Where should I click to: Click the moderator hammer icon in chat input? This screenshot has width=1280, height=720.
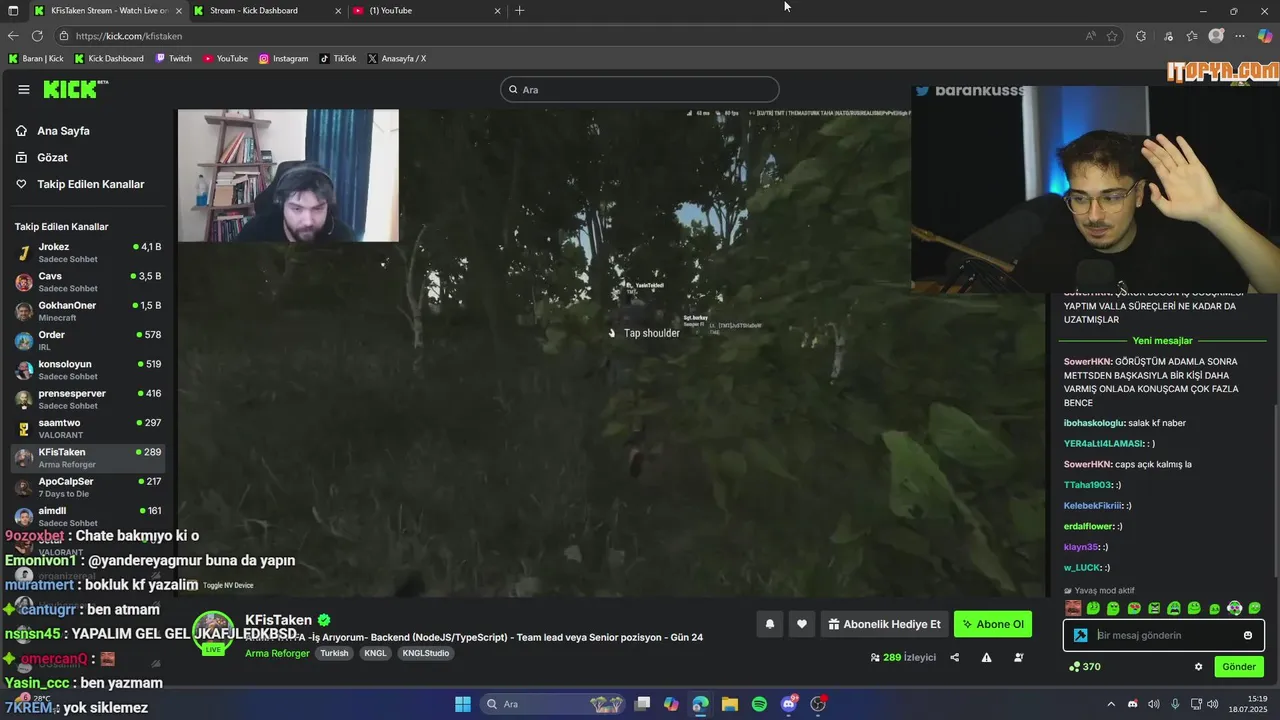click(1080, 635)
